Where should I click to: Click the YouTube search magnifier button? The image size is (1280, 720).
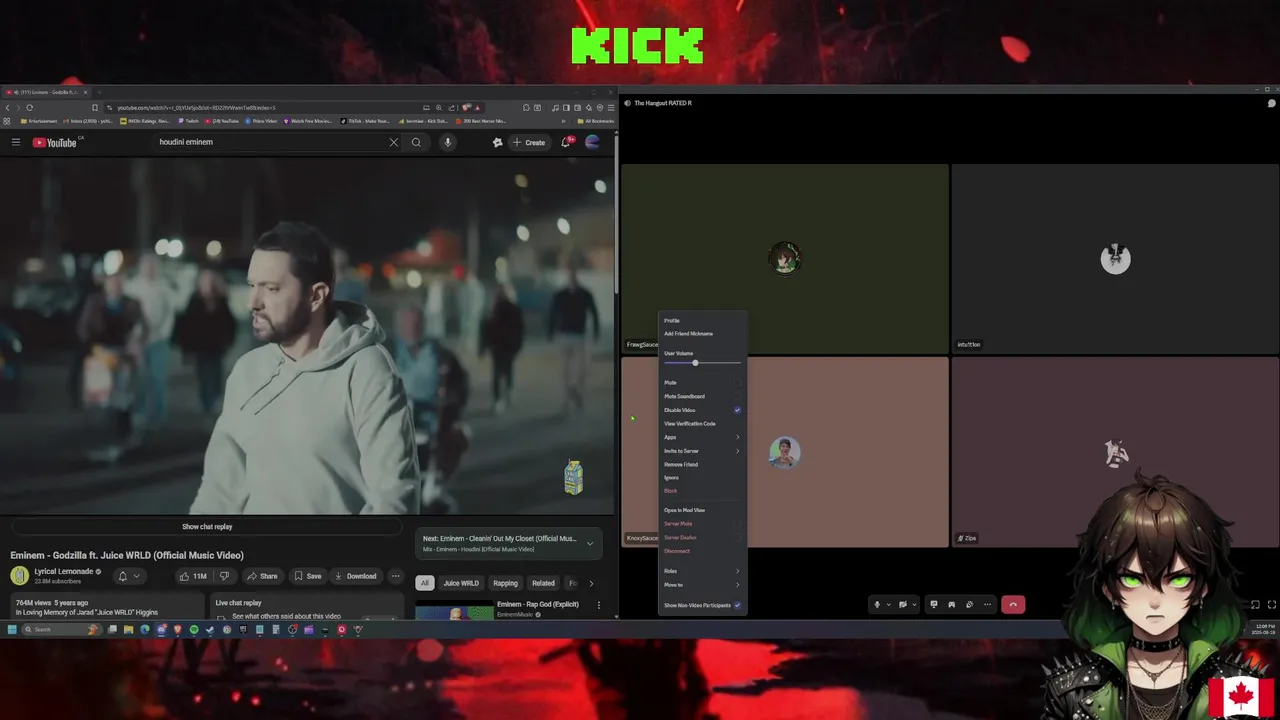pos(416,142)
